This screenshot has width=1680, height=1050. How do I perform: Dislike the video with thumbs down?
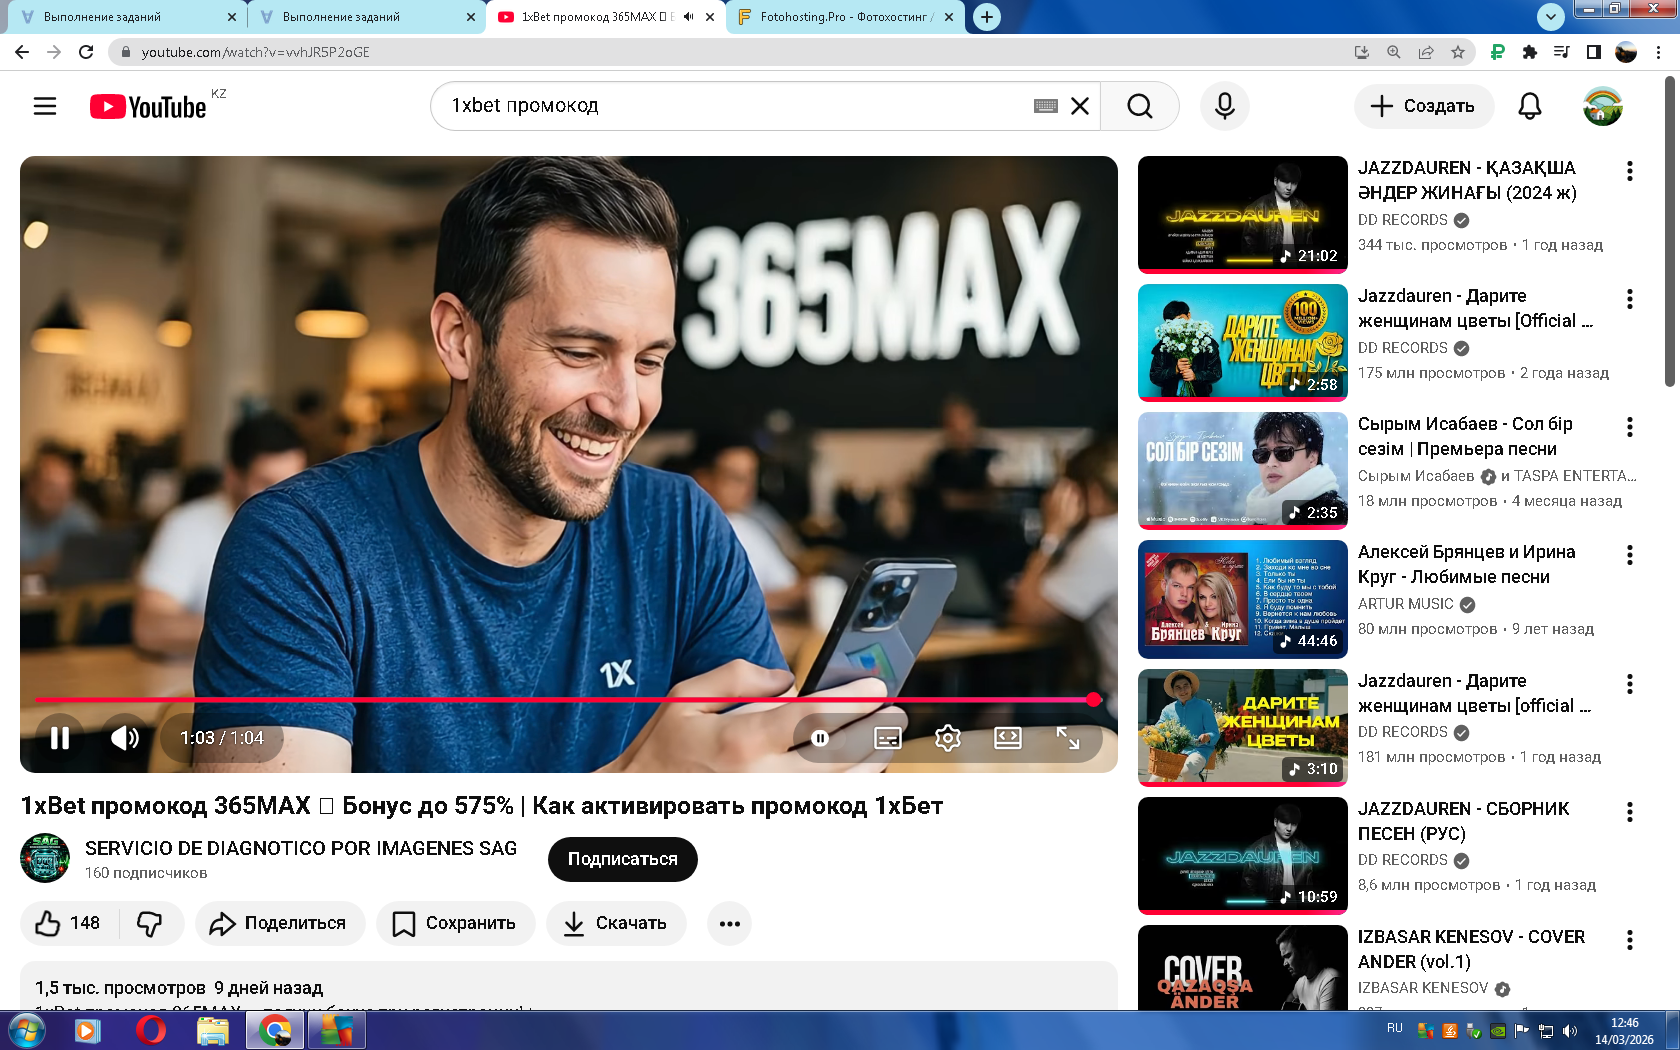150,923
